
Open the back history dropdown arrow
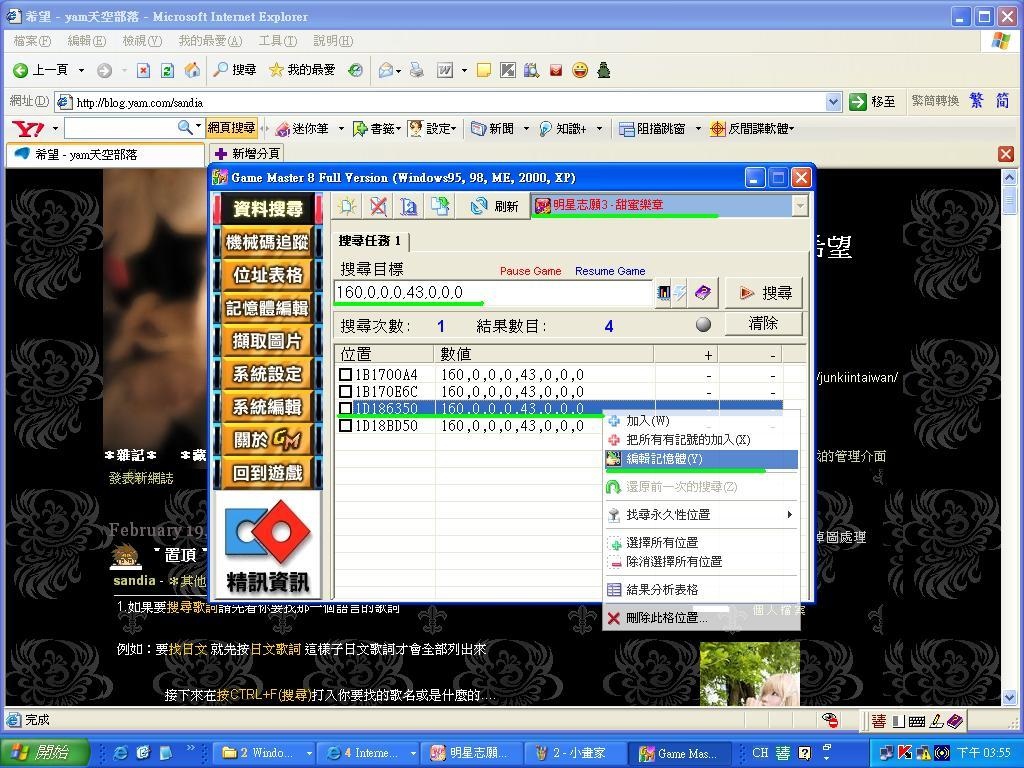click(81, 70)
